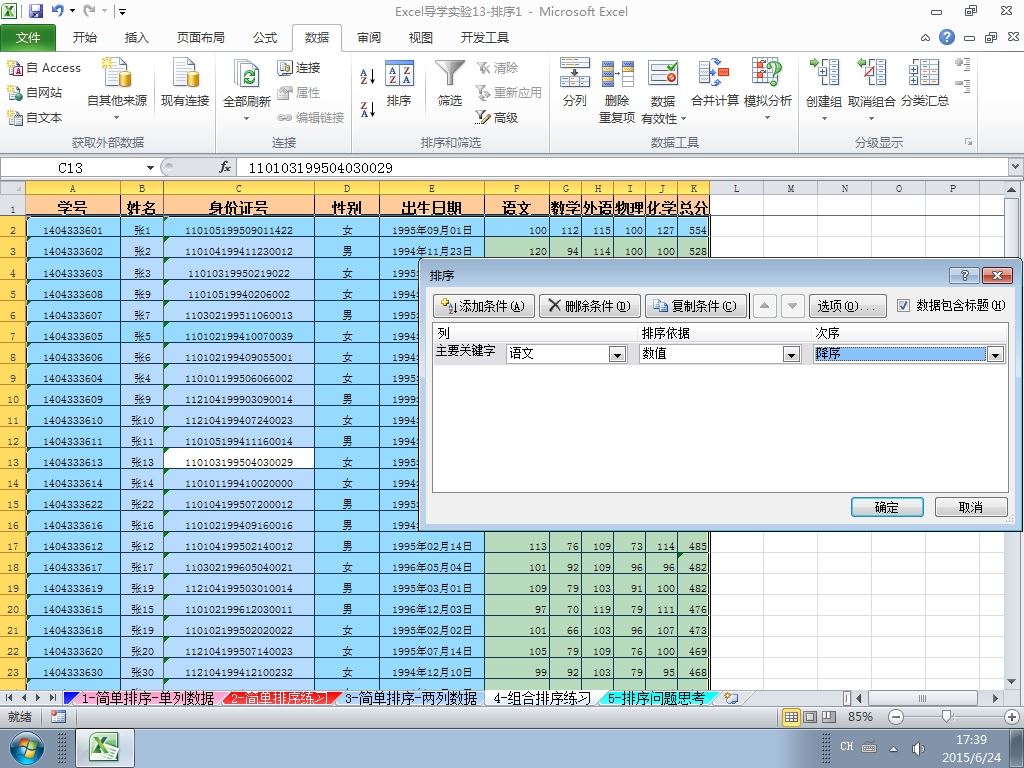Viewport: 1024px width, 768px height.
Task: Expand the Name Box dropdown arrow
Action: tap(150, 168)
